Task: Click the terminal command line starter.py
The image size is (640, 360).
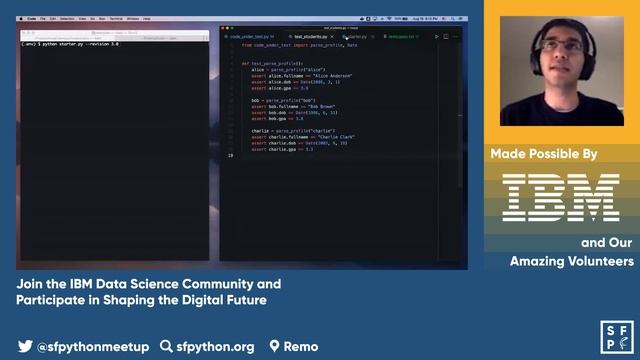Action: (x=70, y=44)
